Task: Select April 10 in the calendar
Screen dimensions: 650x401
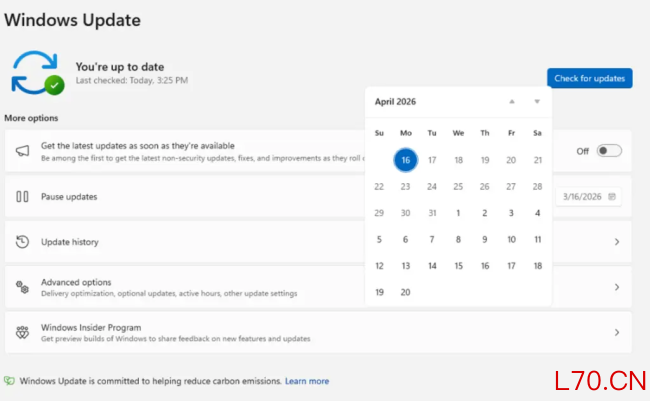Action: 511,240
